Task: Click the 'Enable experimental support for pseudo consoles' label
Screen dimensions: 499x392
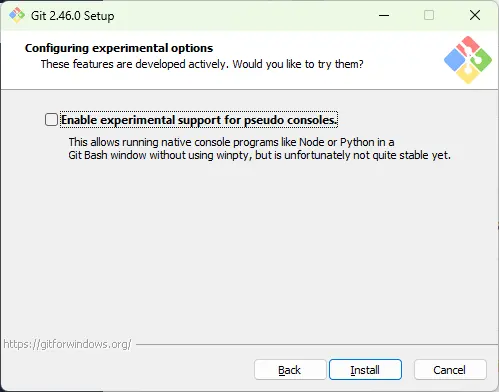Action: click(199, 120)
